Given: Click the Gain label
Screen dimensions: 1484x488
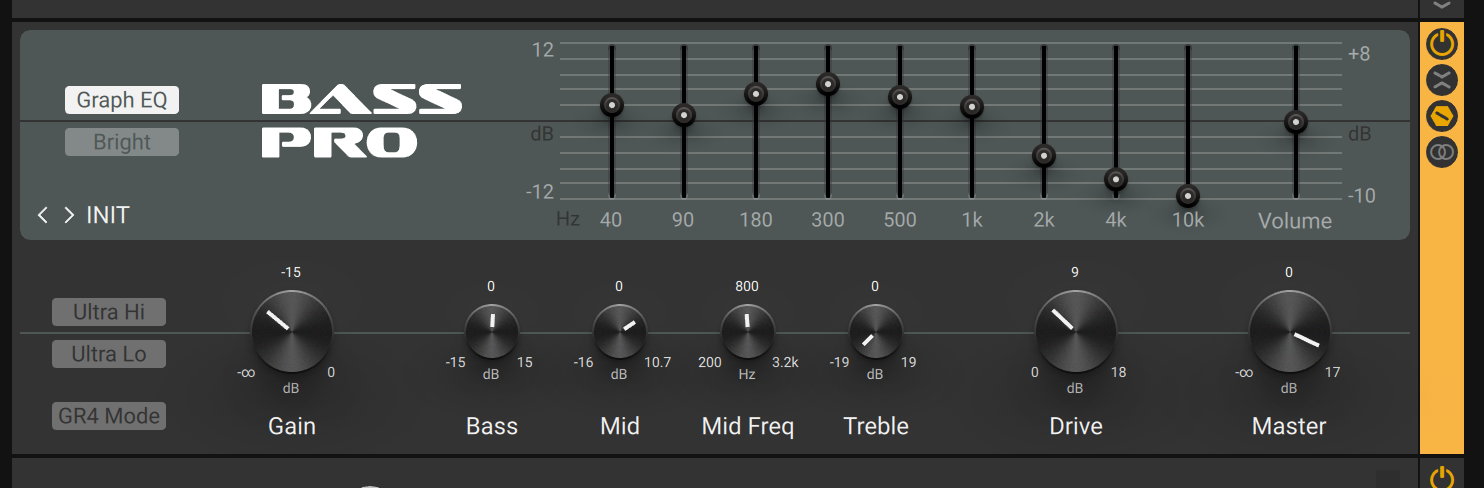Looking at the screenshot, I should tap(292, 427).
